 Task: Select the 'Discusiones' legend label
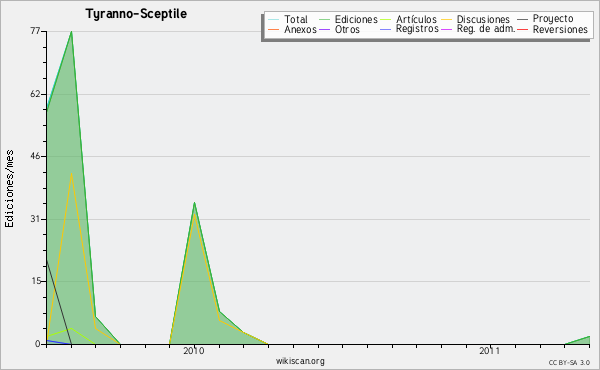pyautogui.click(x=483, y=19)
